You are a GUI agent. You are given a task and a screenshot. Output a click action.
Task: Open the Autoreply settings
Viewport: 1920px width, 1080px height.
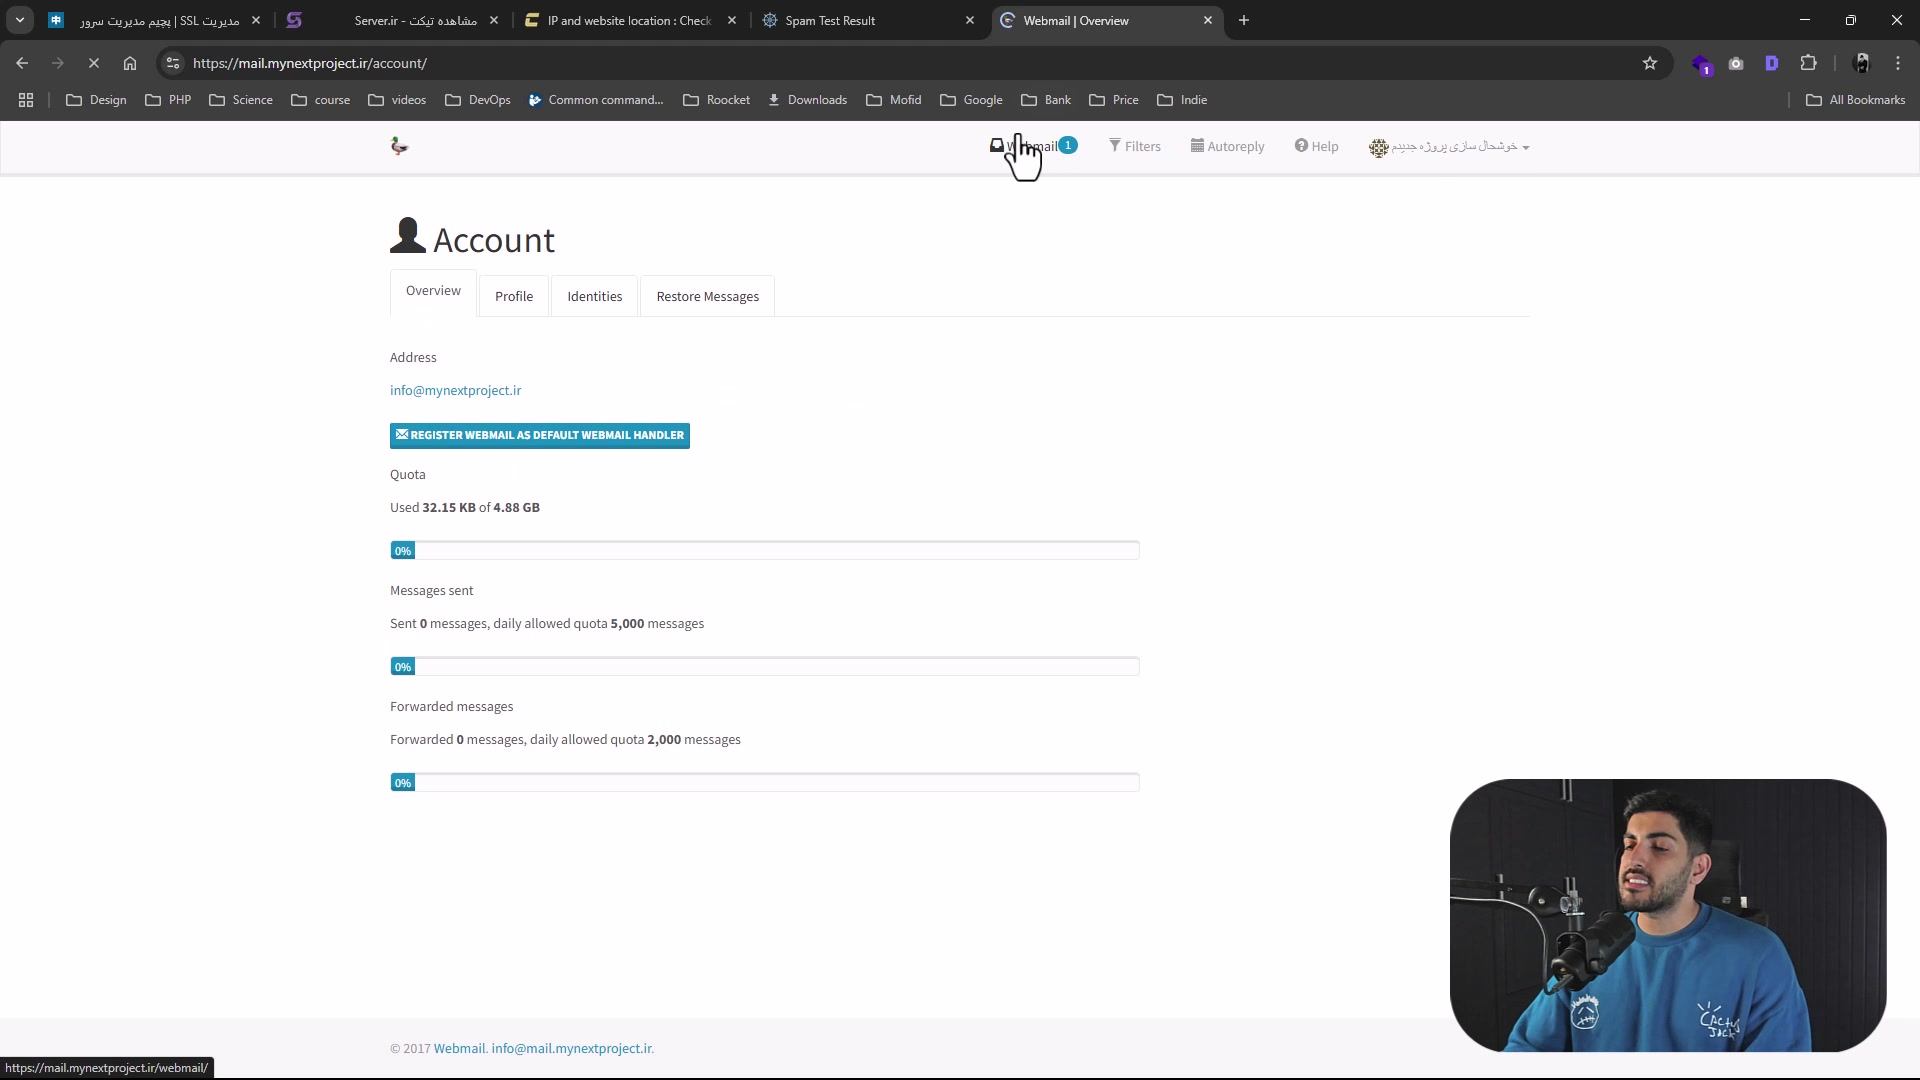coord(1227,146)
